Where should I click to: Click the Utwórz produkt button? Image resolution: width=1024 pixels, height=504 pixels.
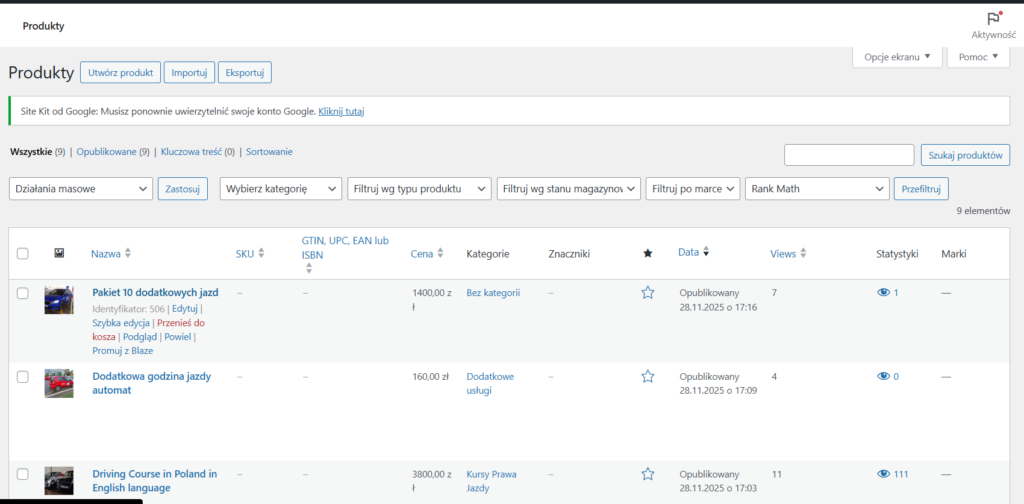pyautogui.click(x=120, y=72)
